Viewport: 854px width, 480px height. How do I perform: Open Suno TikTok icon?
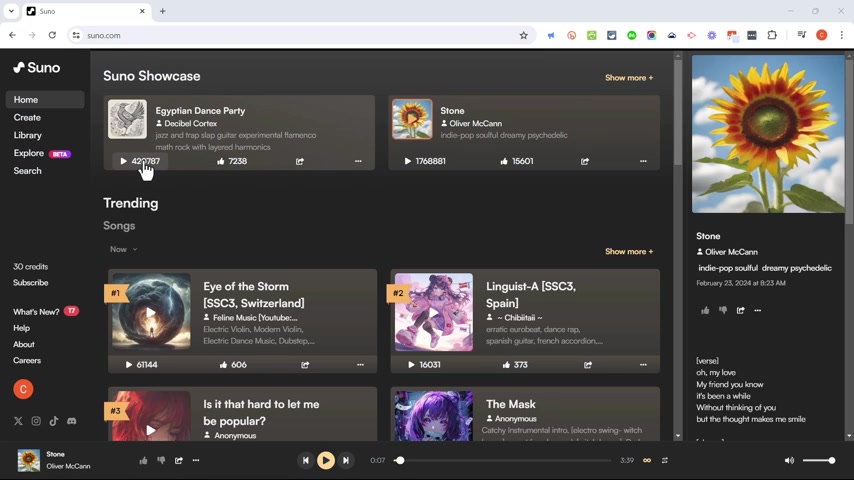point(53,421)
